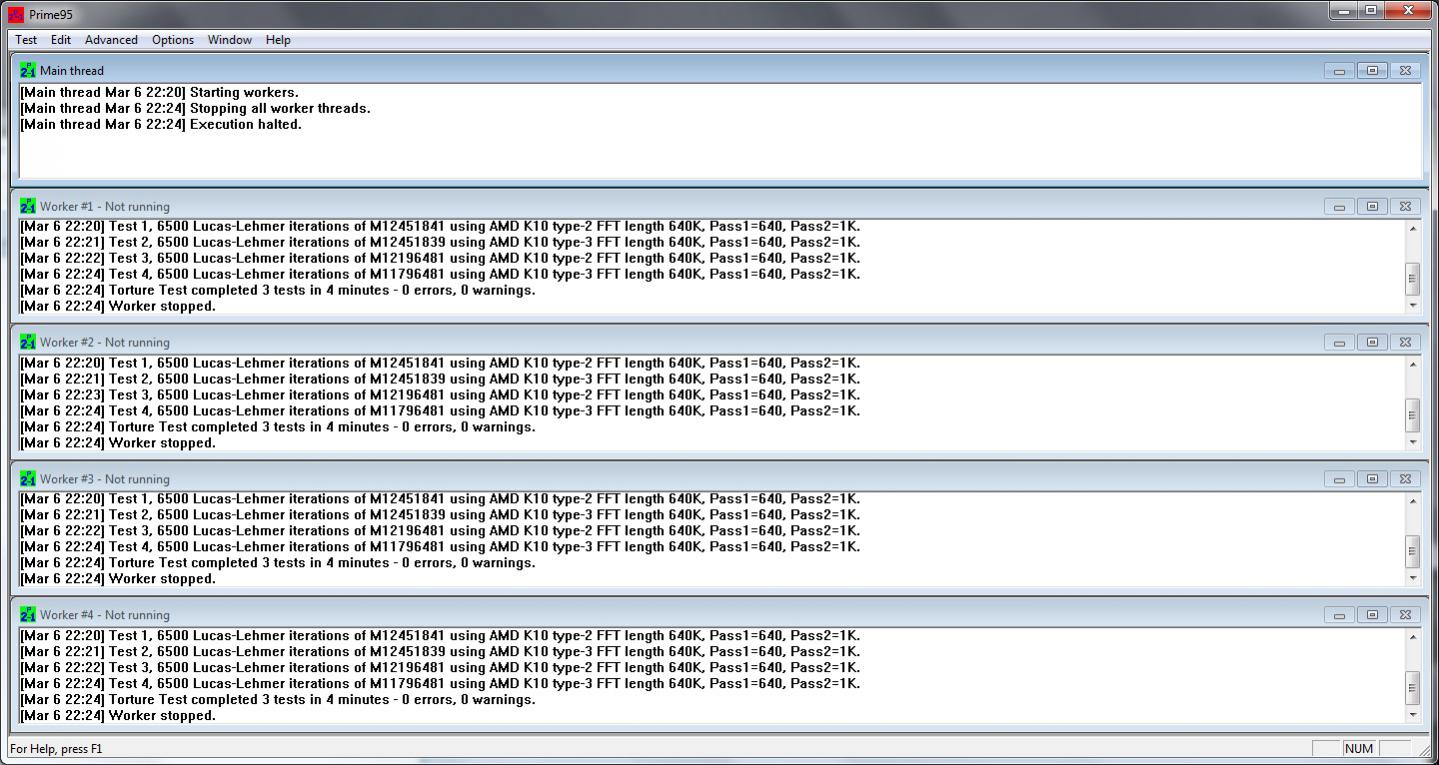Minimize the Worker #3 child window
This screenshot has width=1439, height=765.
pos(1339,478)
